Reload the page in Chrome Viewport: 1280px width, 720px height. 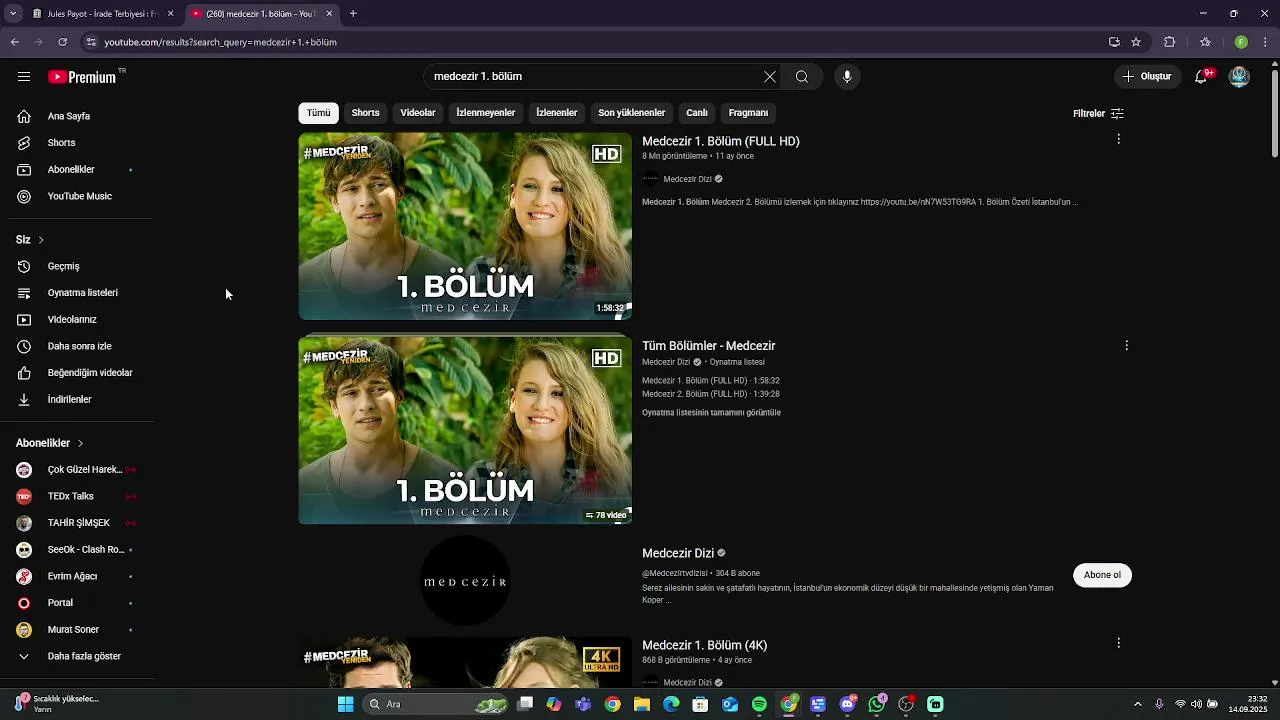point(62,42)
